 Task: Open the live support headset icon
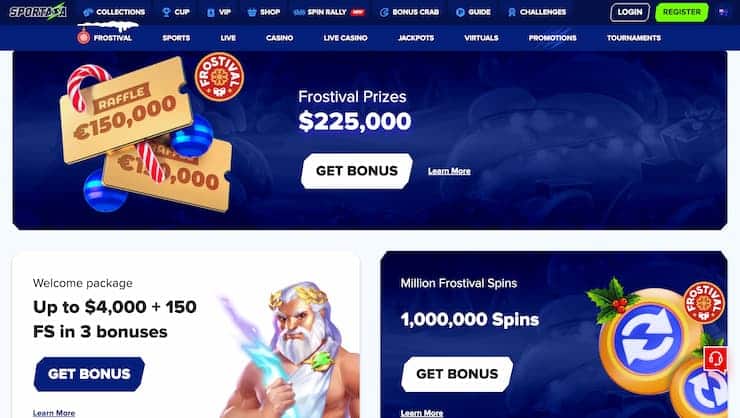click(x=715, y=359)
